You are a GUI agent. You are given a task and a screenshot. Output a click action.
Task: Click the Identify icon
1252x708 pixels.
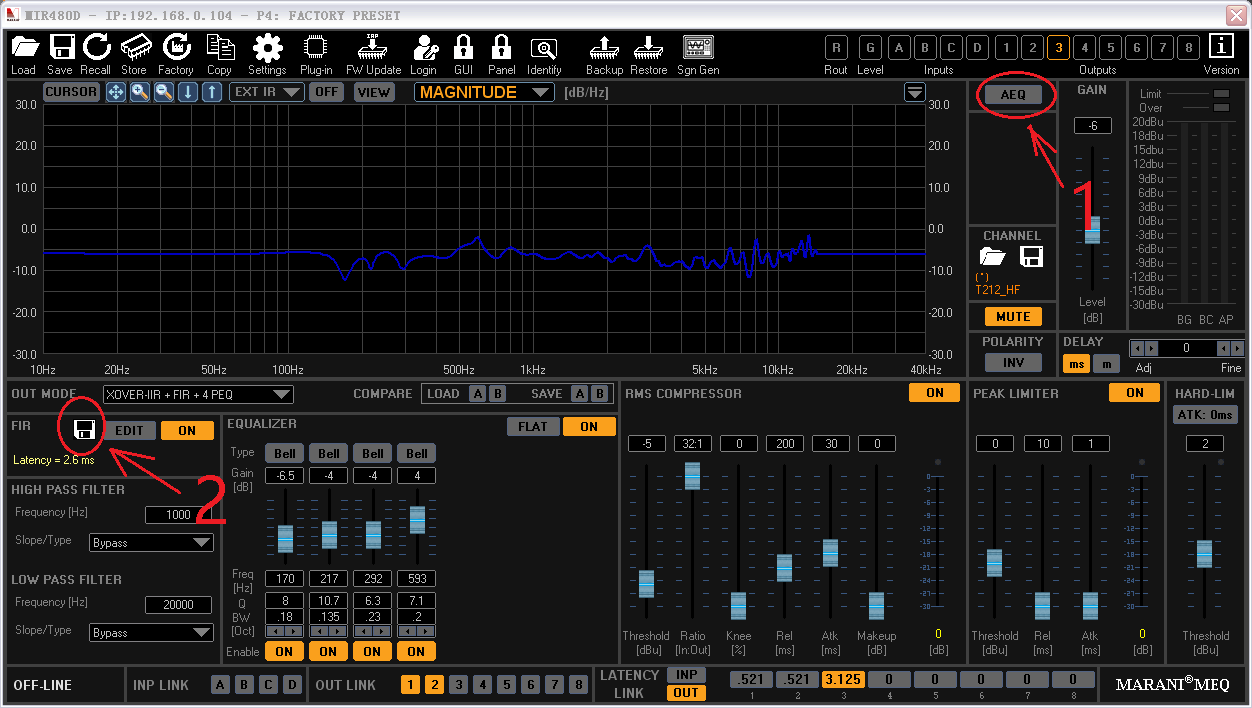pyautogui.click(x=544, y=47)
